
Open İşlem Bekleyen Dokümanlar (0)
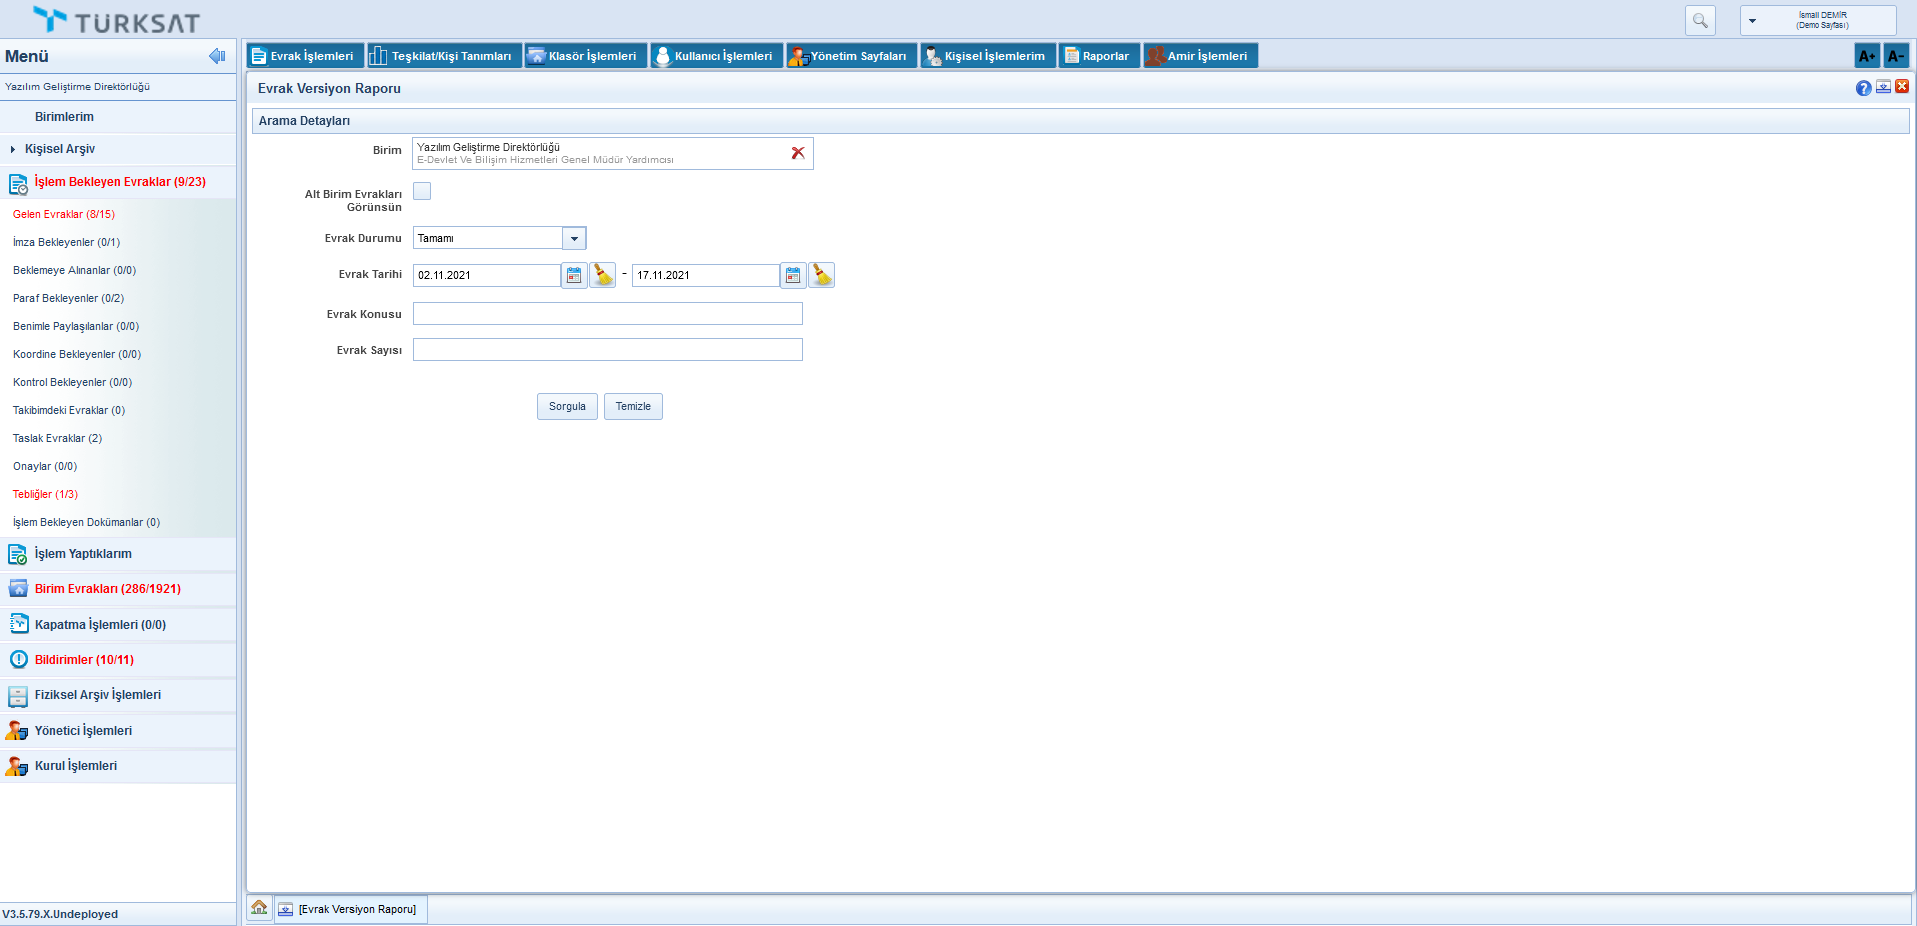click(86, 522)
